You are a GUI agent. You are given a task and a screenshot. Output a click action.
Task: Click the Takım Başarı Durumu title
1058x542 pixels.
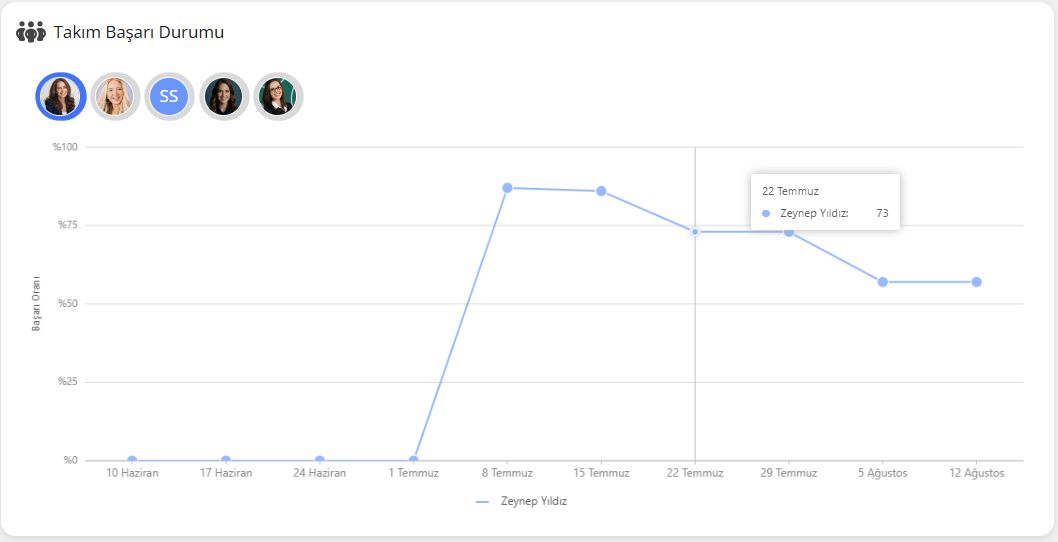[x=139, y=32]
